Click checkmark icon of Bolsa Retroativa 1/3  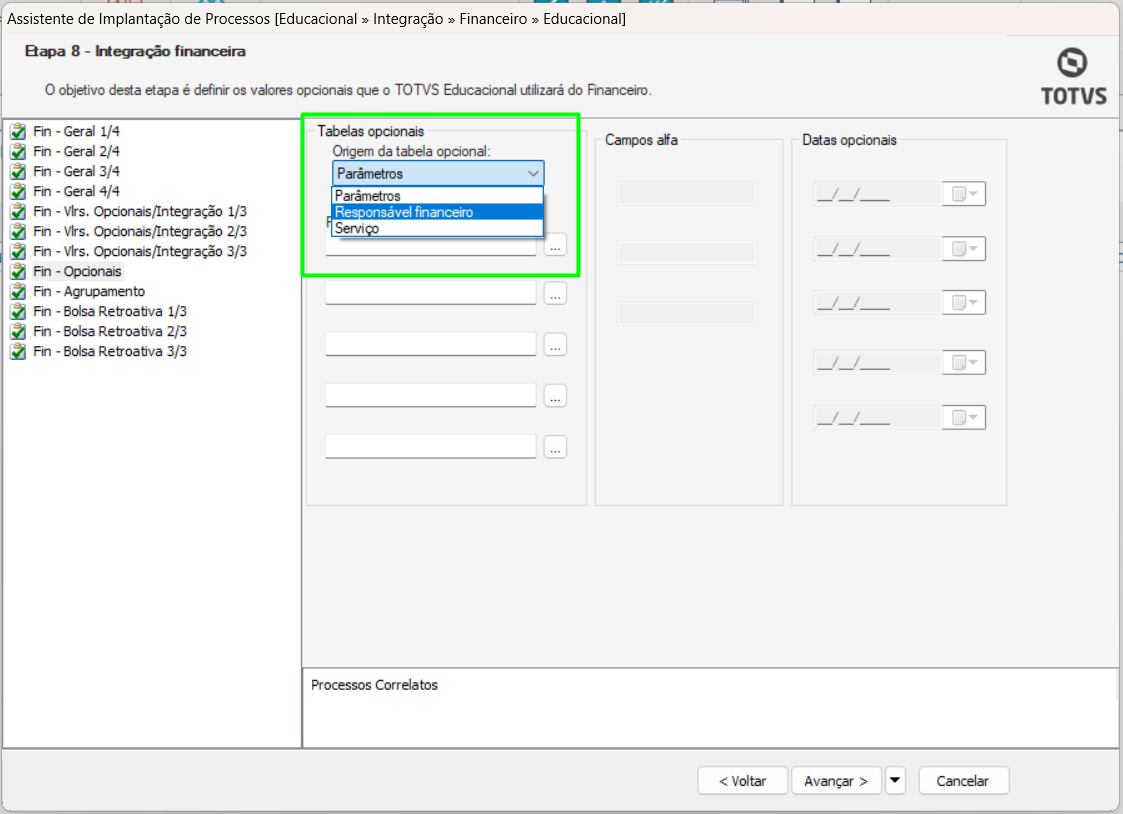pyautogui.click(x=18, y=312)
